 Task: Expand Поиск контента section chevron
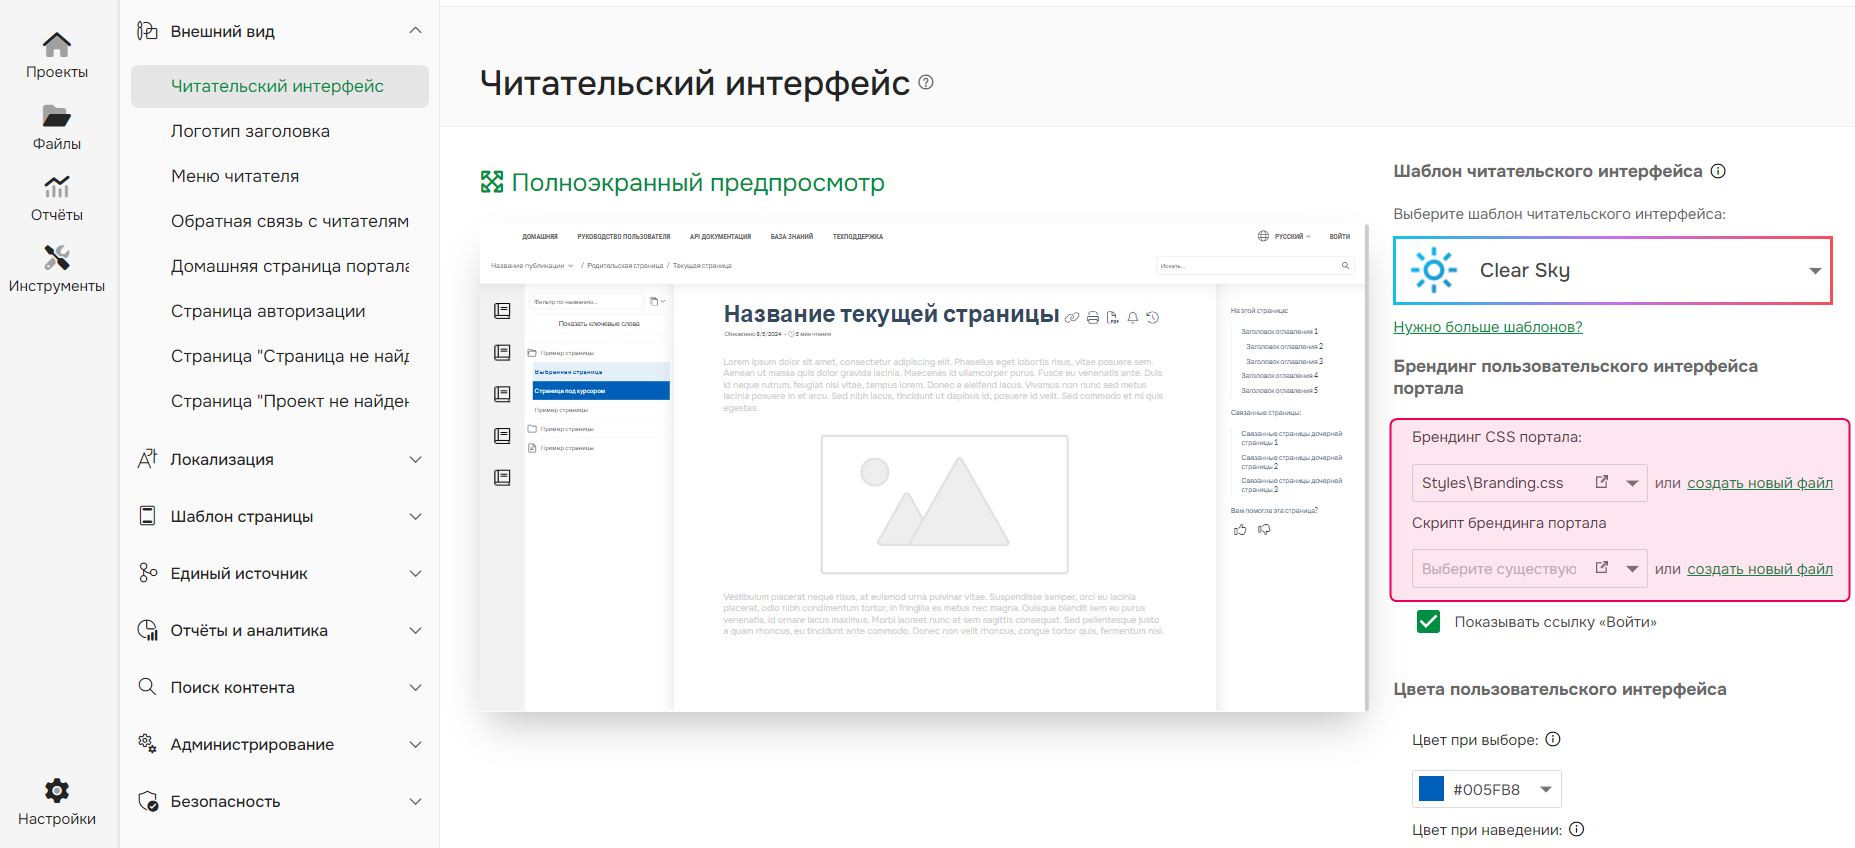(x=416, y=687)
